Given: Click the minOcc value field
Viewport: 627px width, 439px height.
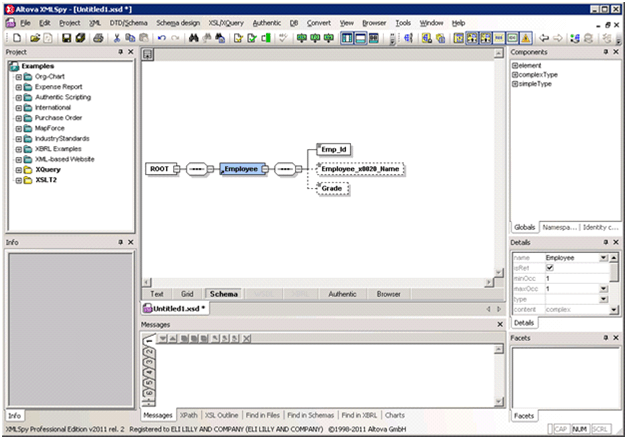Looking at the screenshot, I should point(576,278).
